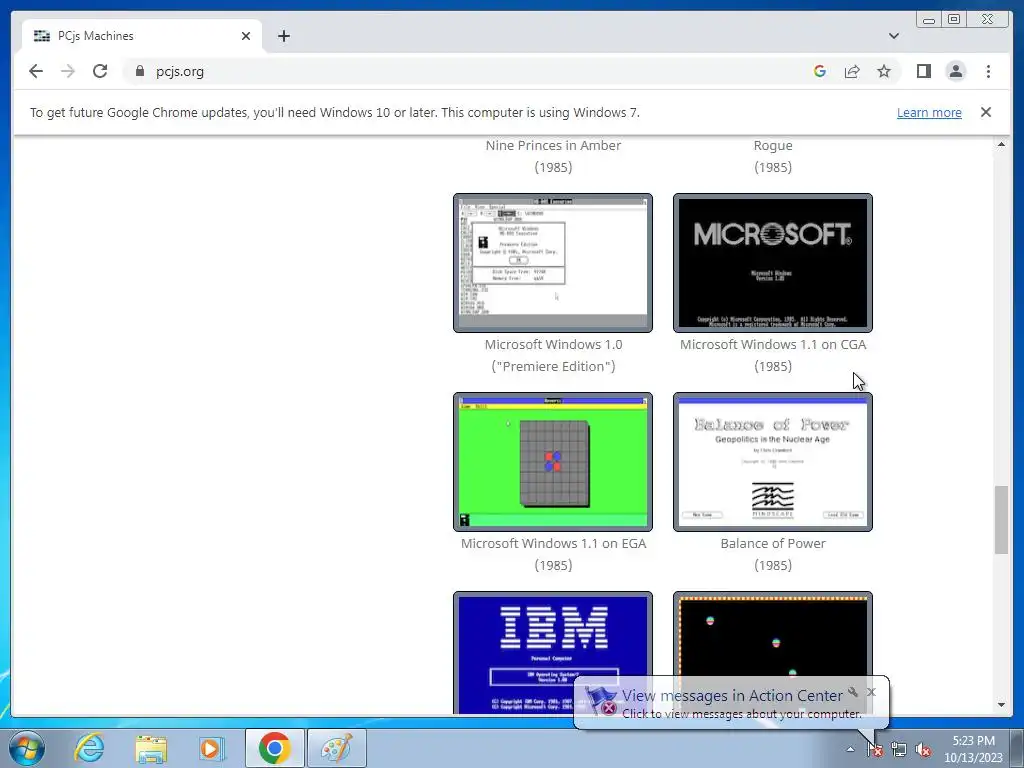Go back to the previous page
Screen dimensions: 1024x768
click(x=36, y=71)
